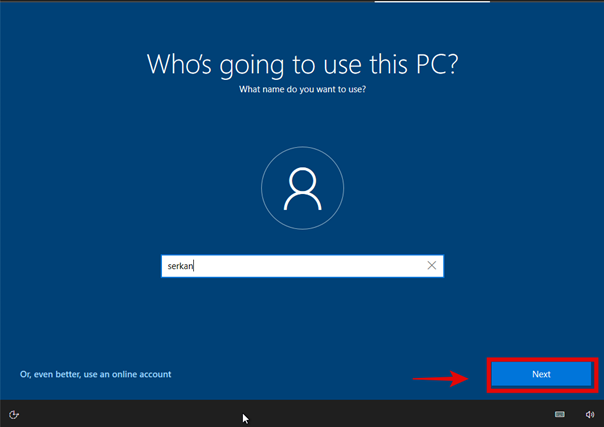Open the volume speaker icon

coord(590,414)
